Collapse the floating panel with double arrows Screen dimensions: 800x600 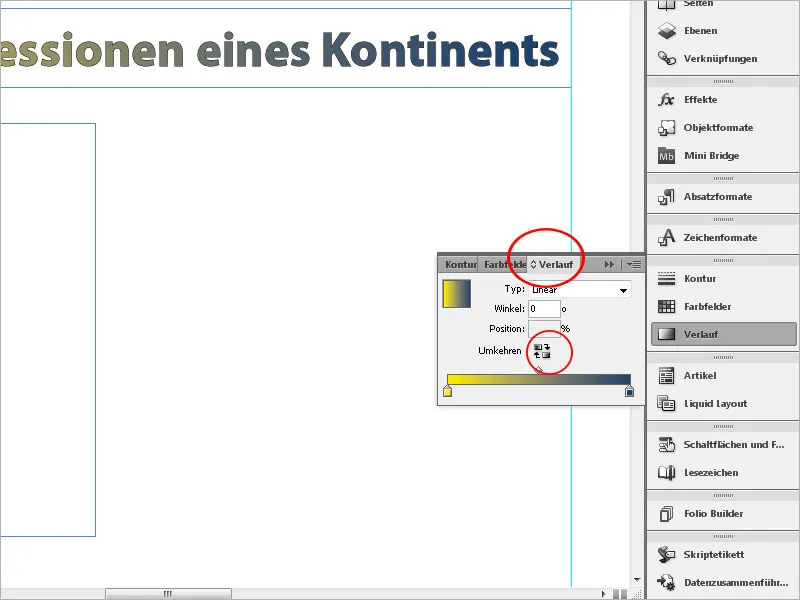pos(609,264)
